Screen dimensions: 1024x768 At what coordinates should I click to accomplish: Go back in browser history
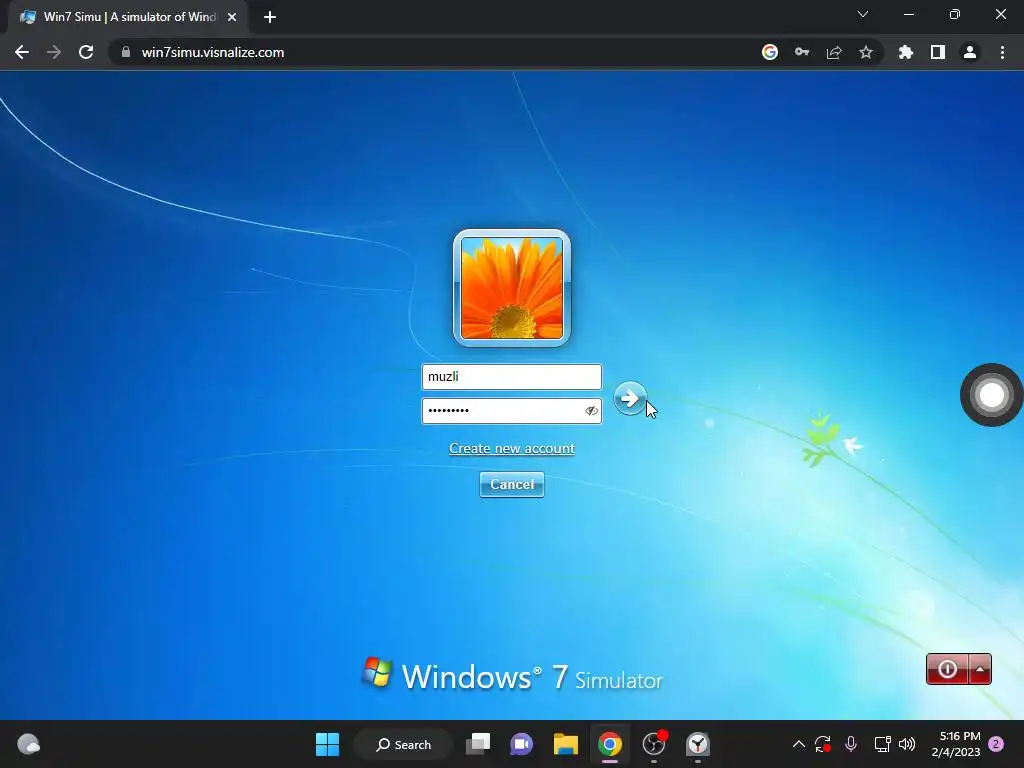point(22,52)
